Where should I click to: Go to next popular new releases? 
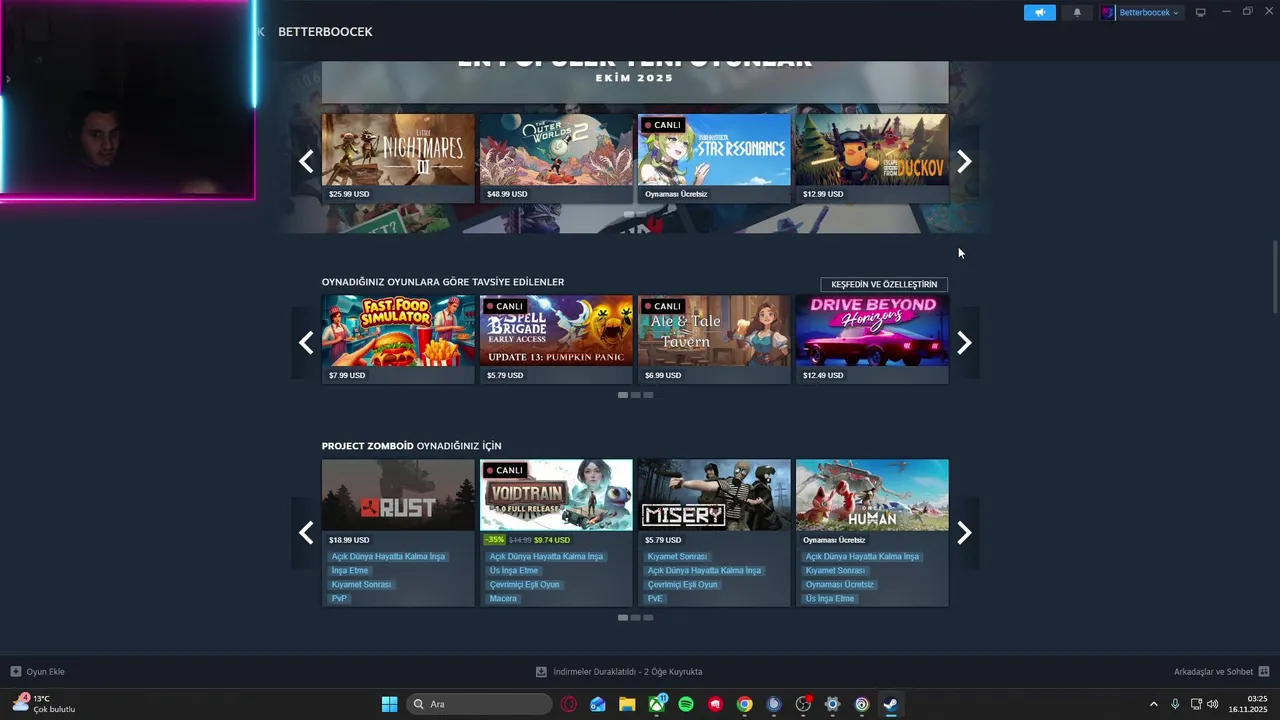964,161
